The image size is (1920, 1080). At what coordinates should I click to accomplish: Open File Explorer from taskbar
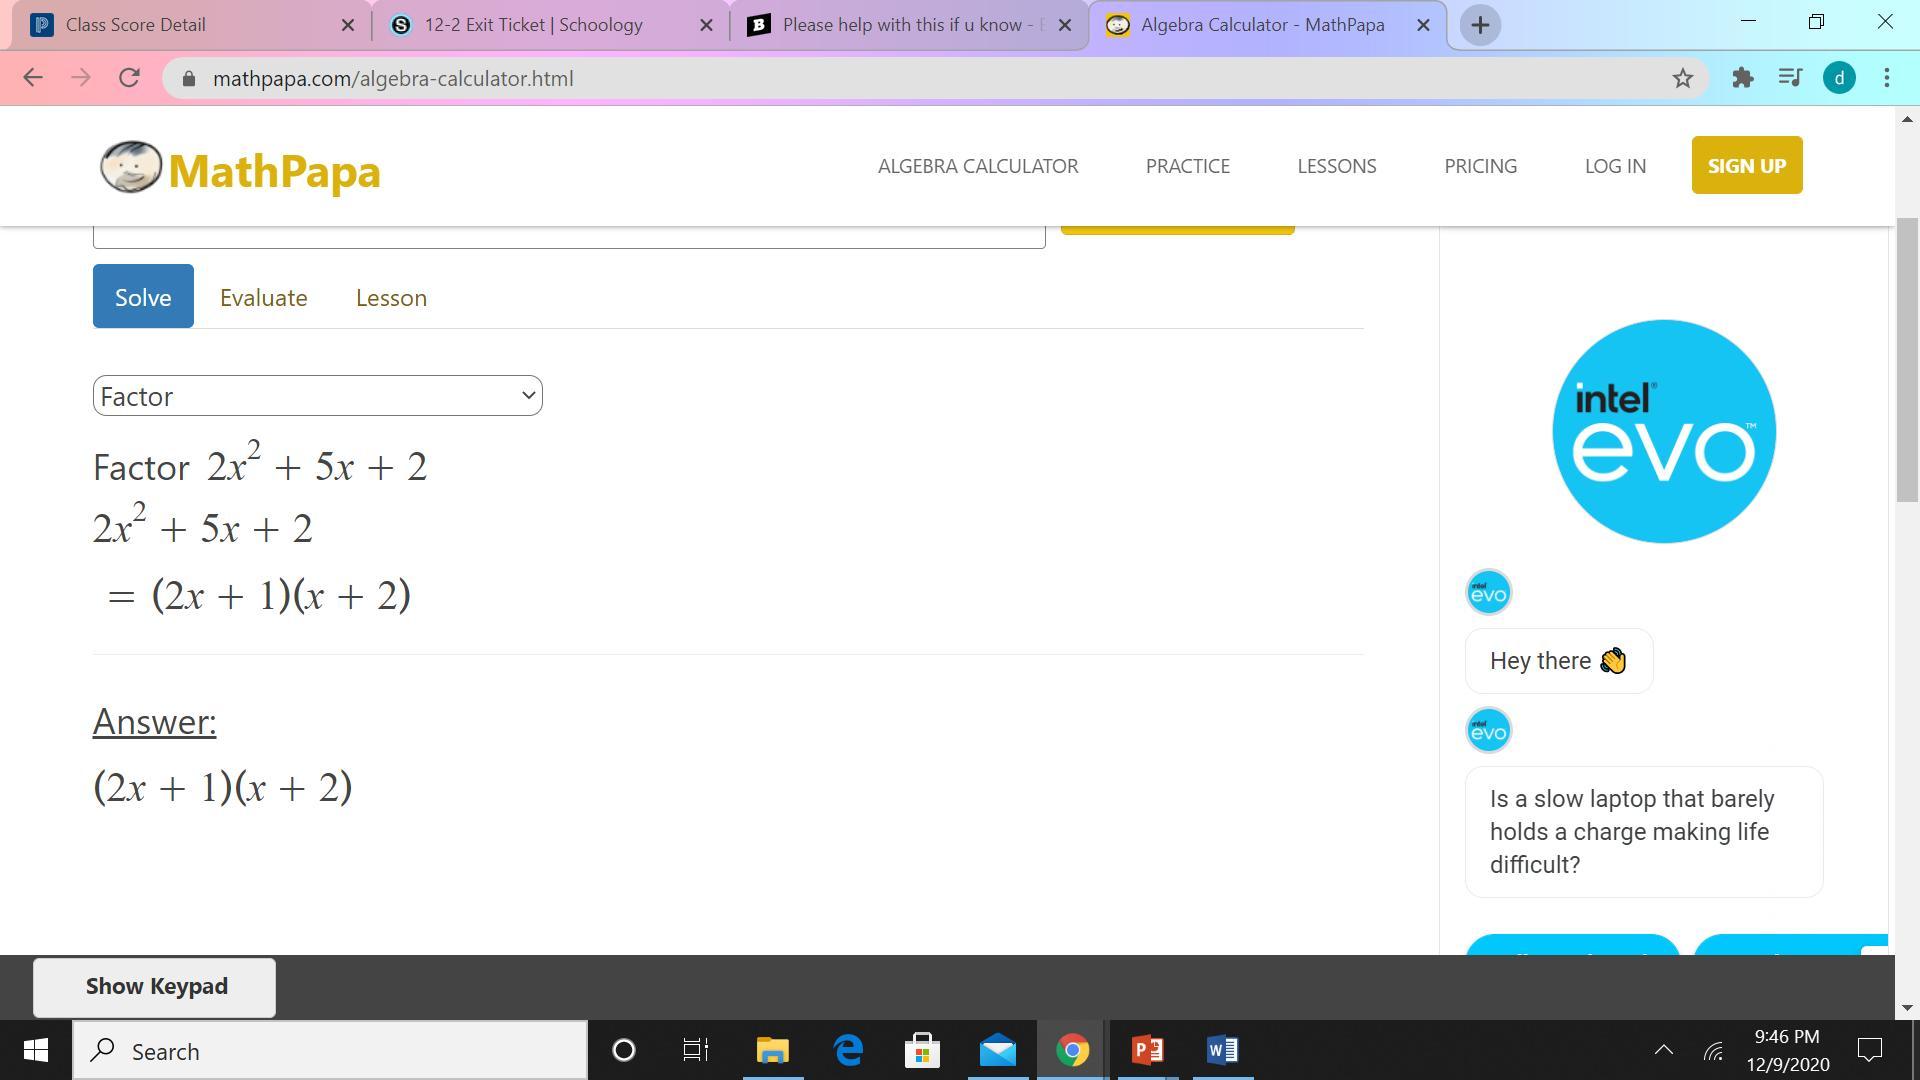(772, 1051)
